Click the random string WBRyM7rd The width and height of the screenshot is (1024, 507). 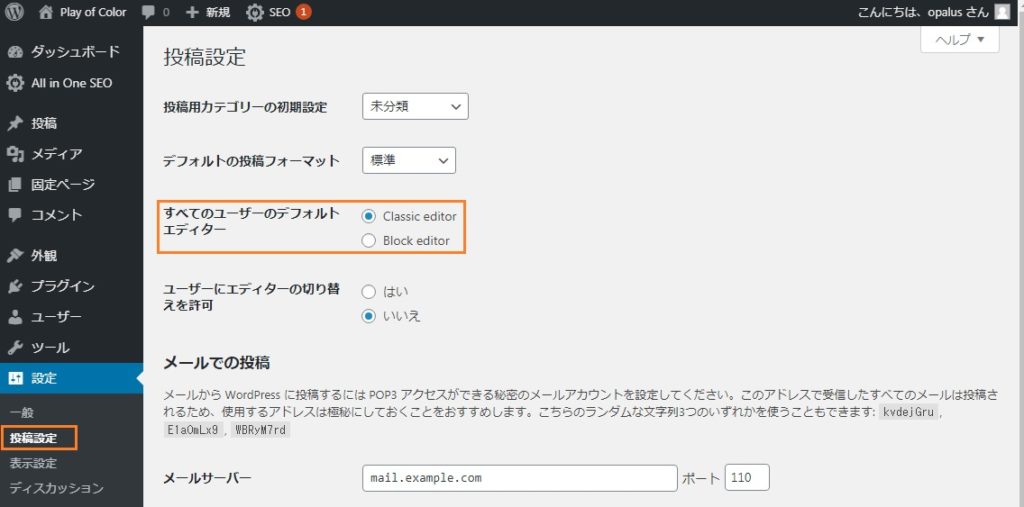pos(260,431)
